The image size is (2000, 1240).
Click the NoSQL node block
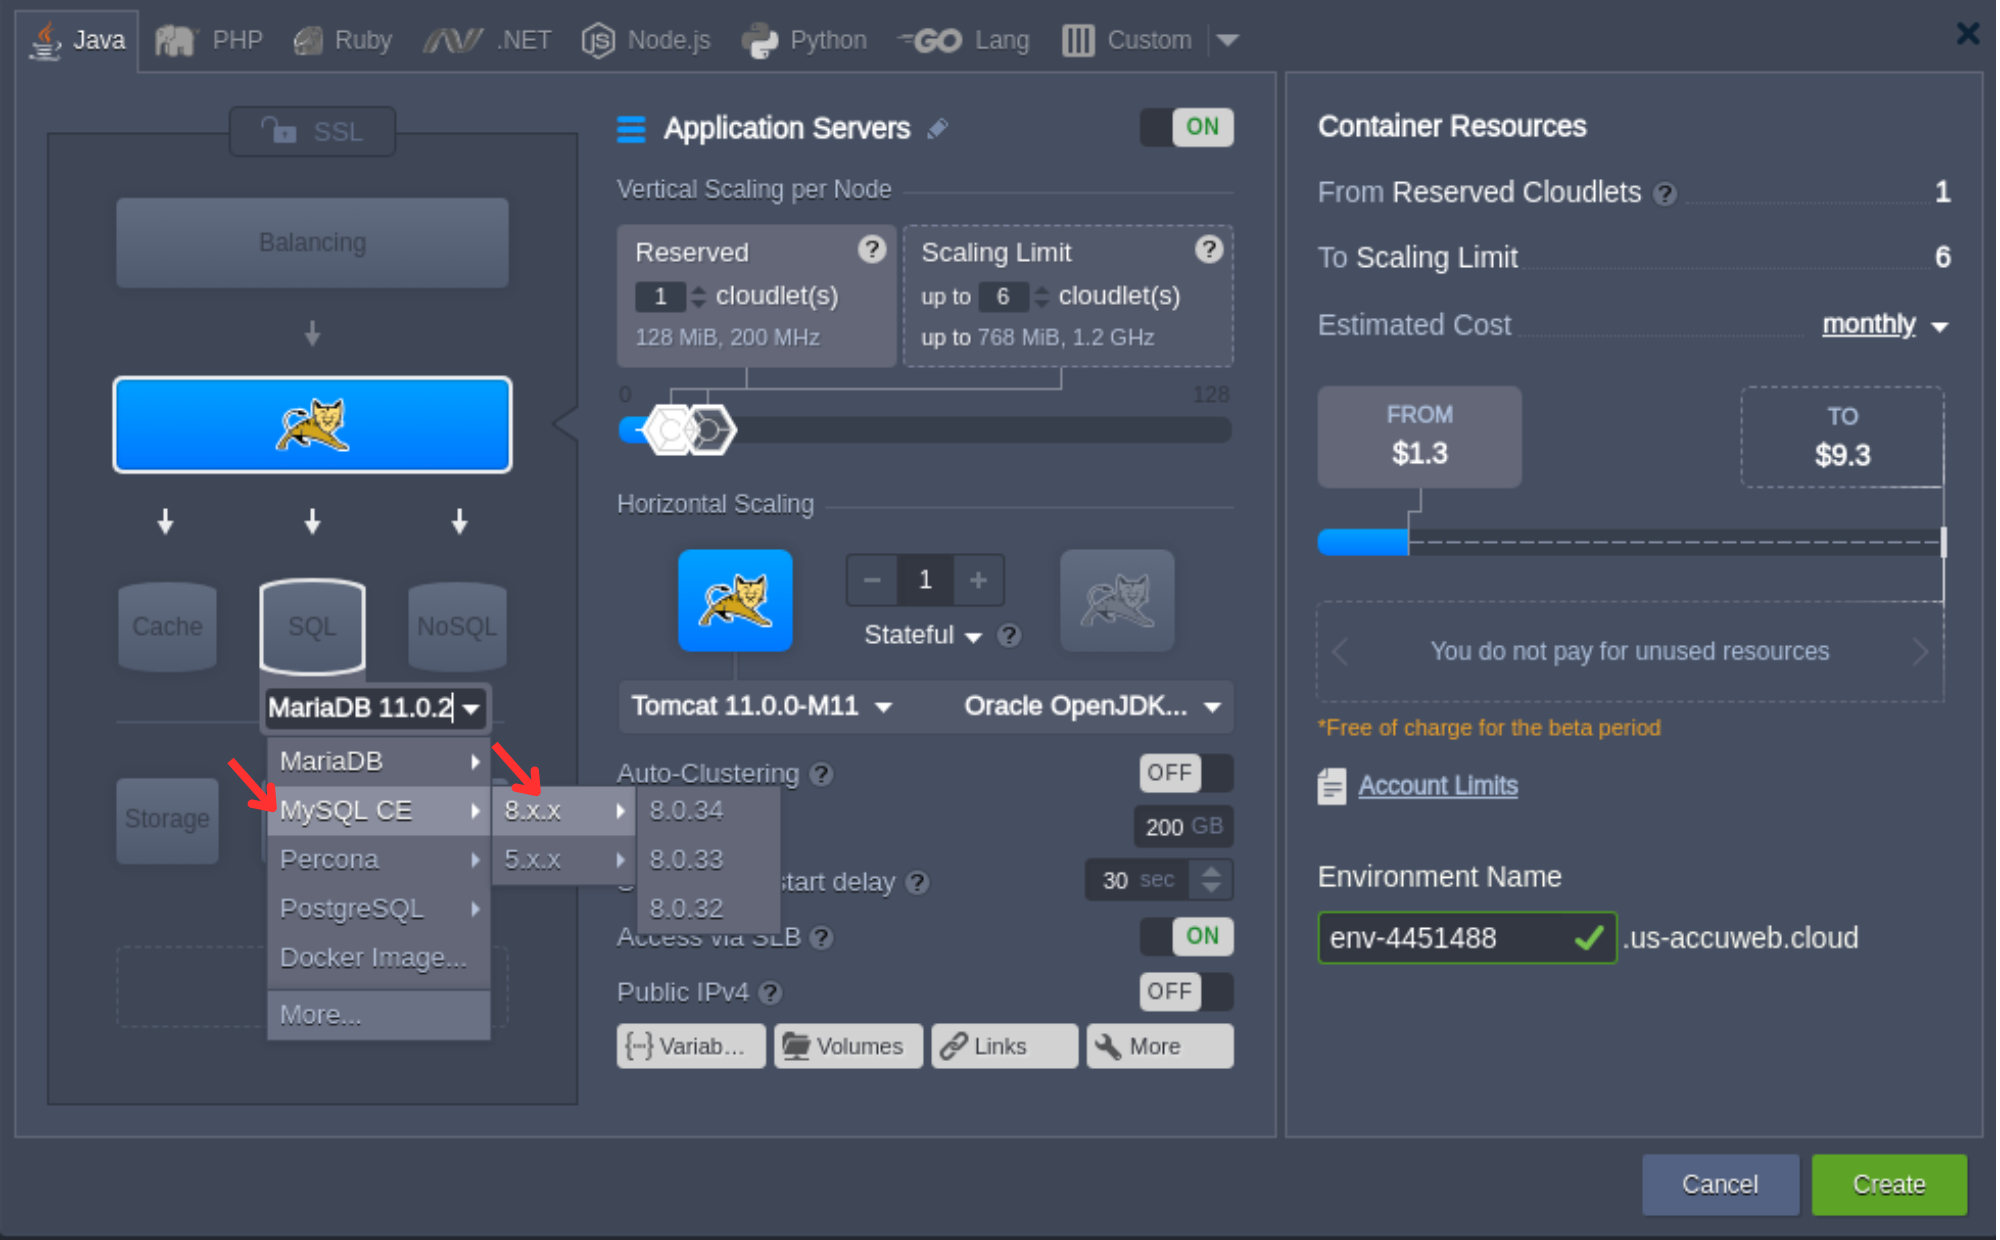tap(456, 627)
